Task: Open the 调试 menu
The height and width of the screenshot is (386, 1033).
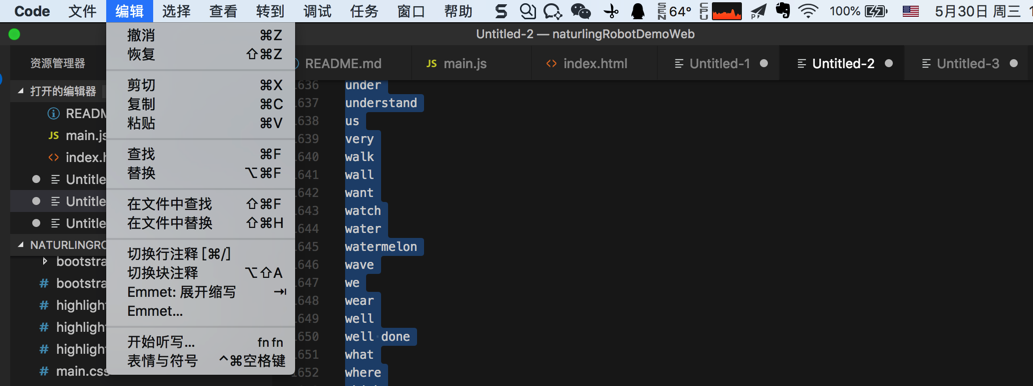Action: click(318, 11)
